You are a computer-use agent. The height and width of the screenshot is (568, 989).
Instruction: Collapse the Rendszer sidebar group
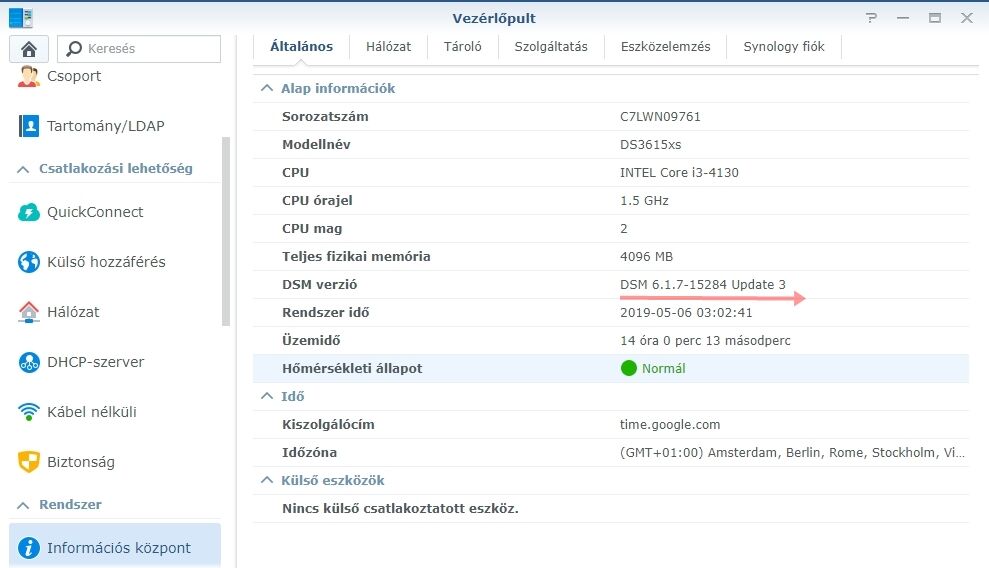point(24,505)
